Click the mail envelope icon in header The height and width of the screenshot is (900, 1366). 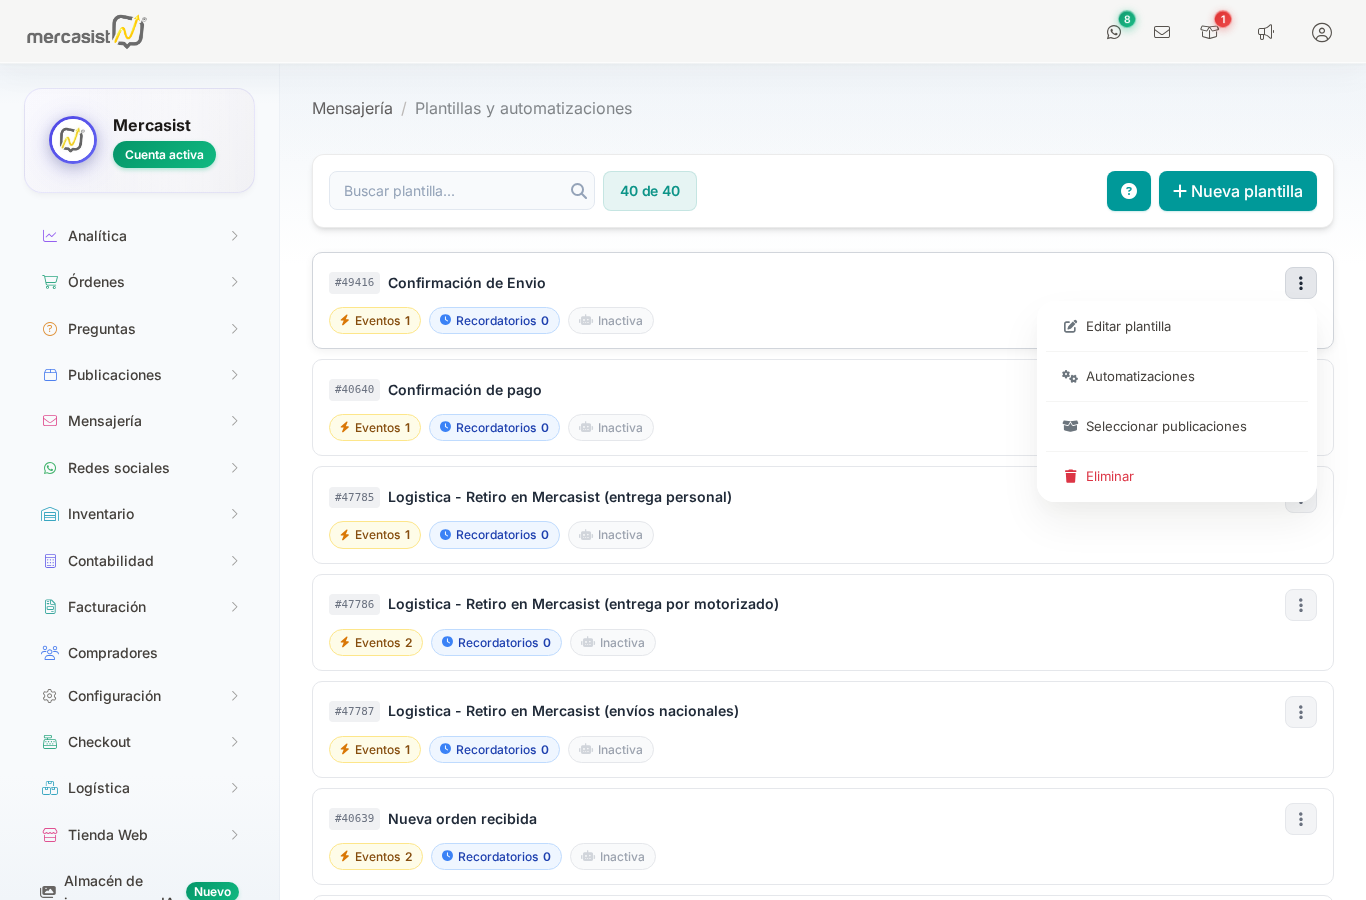click(x=1162, y=32)
